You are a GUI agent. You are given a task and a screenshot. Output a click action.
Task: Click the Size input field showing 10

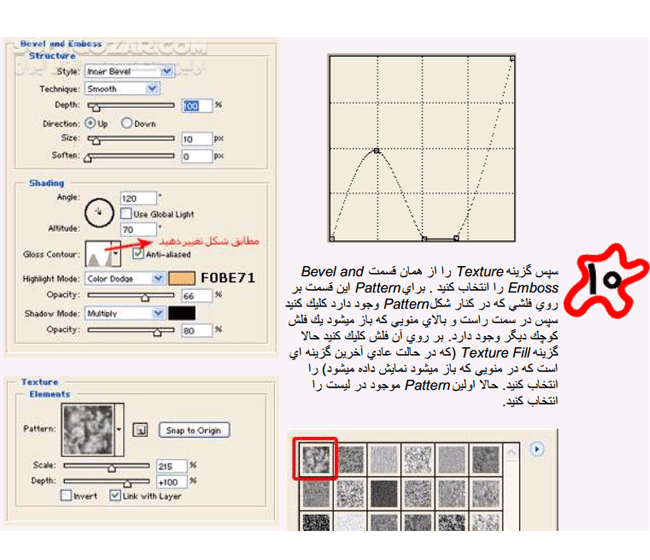tap(196, 140)
